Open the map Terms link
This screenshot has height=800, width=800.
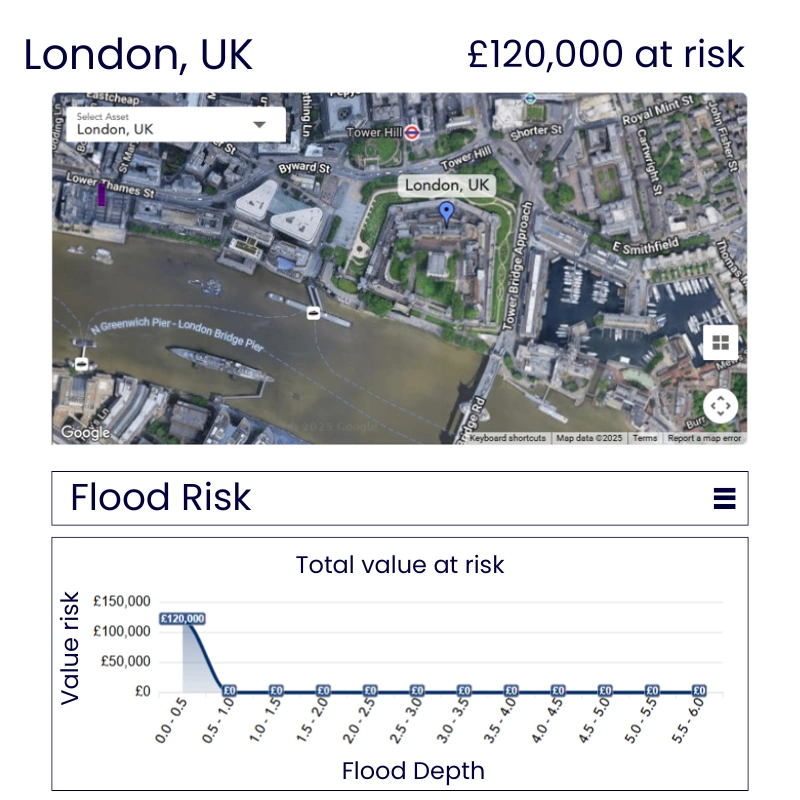point(645,438)
